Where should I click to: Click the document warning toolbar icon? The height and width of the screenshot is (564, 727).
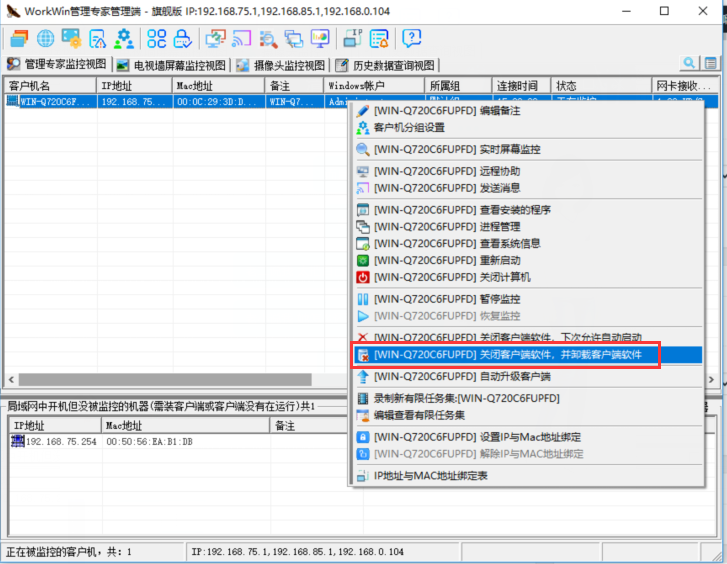point(98,38)
